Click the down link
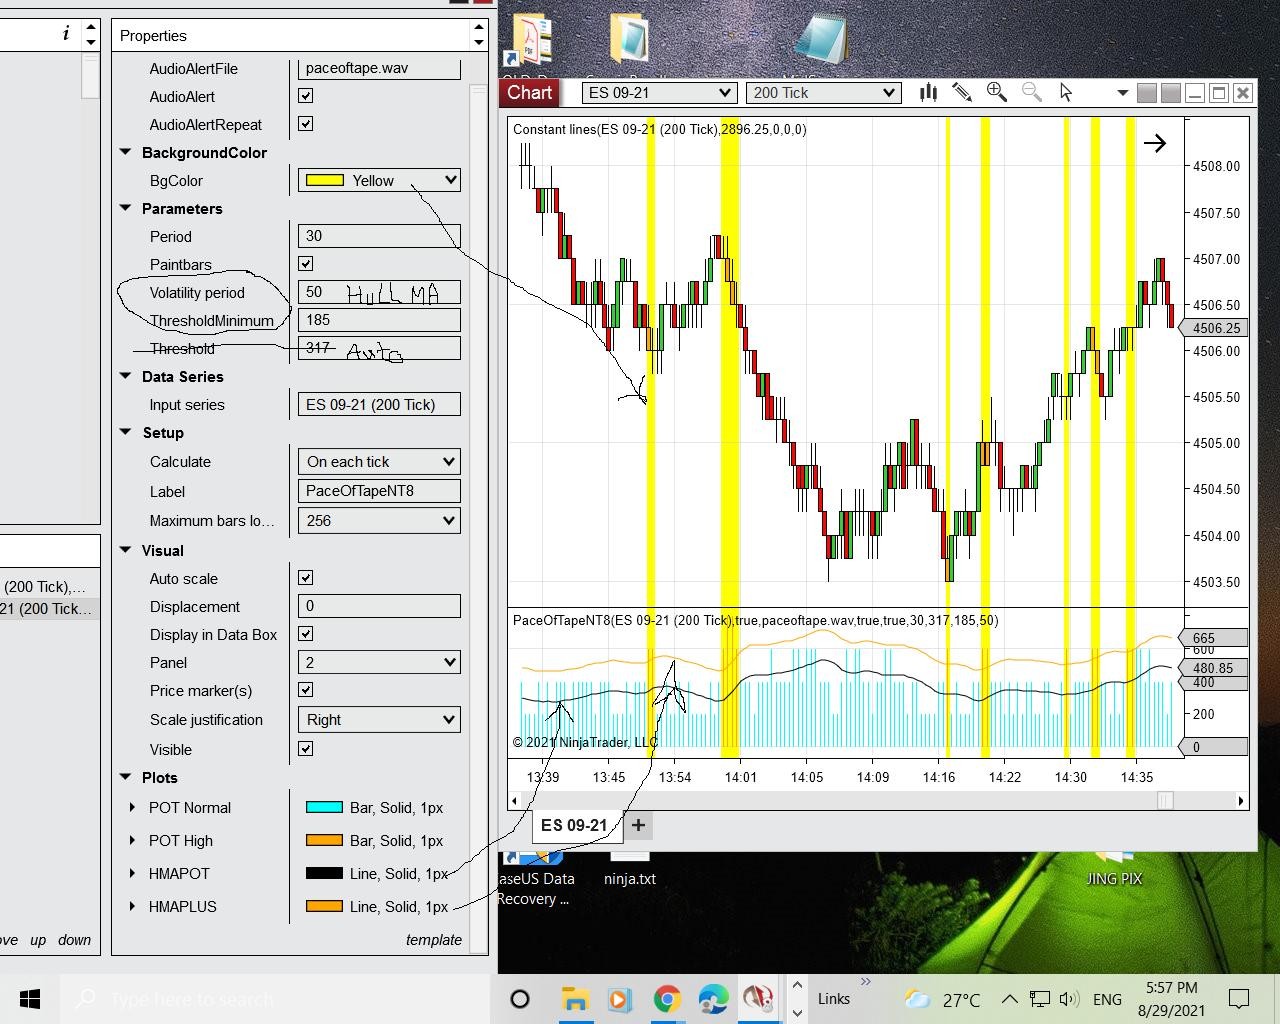 tap(74, 940)
